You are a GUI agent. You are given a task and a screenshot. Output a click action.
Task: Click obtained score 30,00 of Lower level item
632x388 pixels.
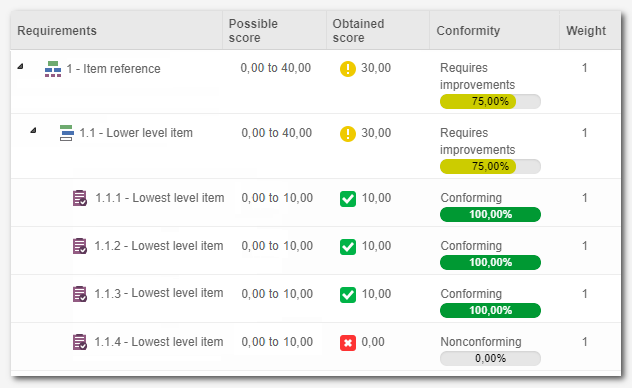(x=376, y=133)
